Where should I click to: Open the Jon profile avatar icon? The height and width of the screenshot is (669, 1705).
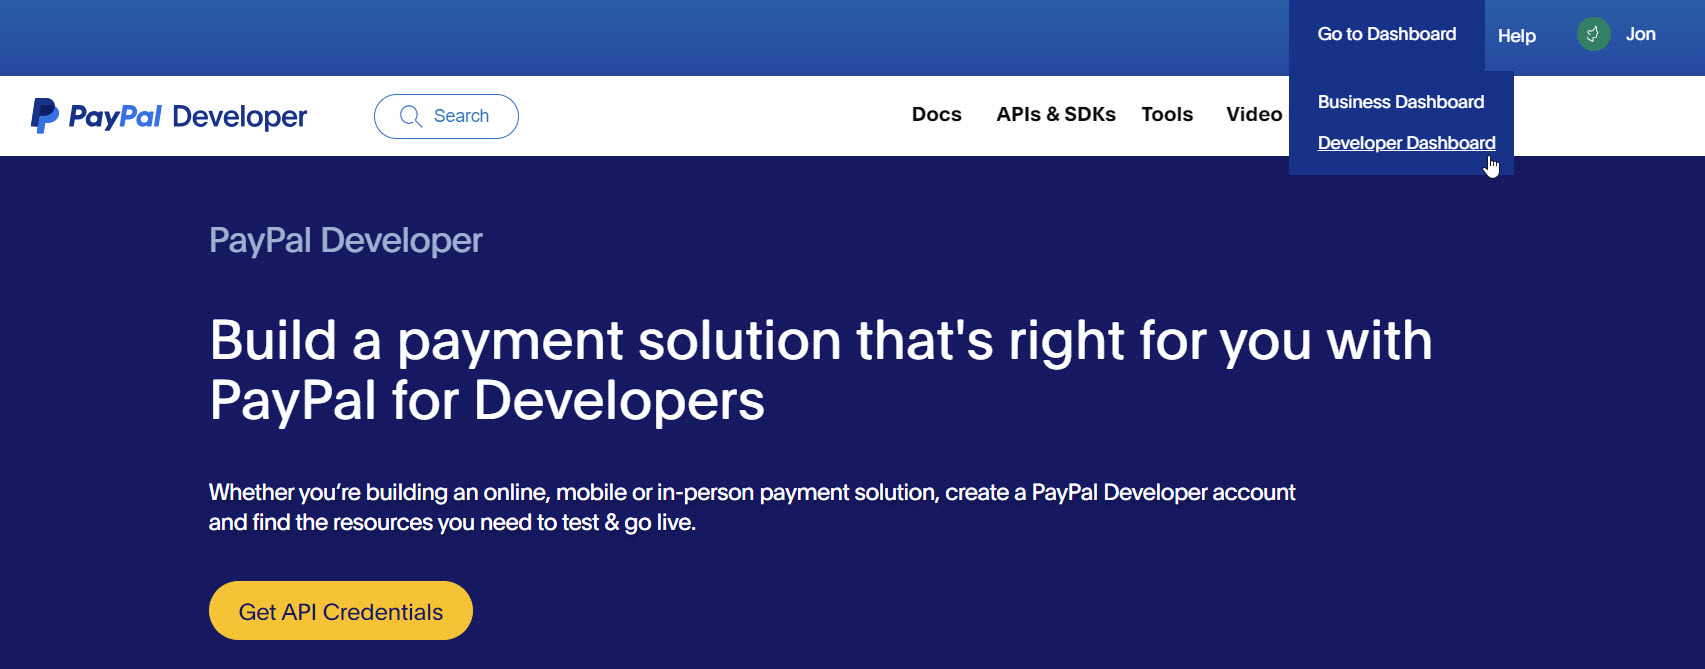click(x=1593, y=34)
